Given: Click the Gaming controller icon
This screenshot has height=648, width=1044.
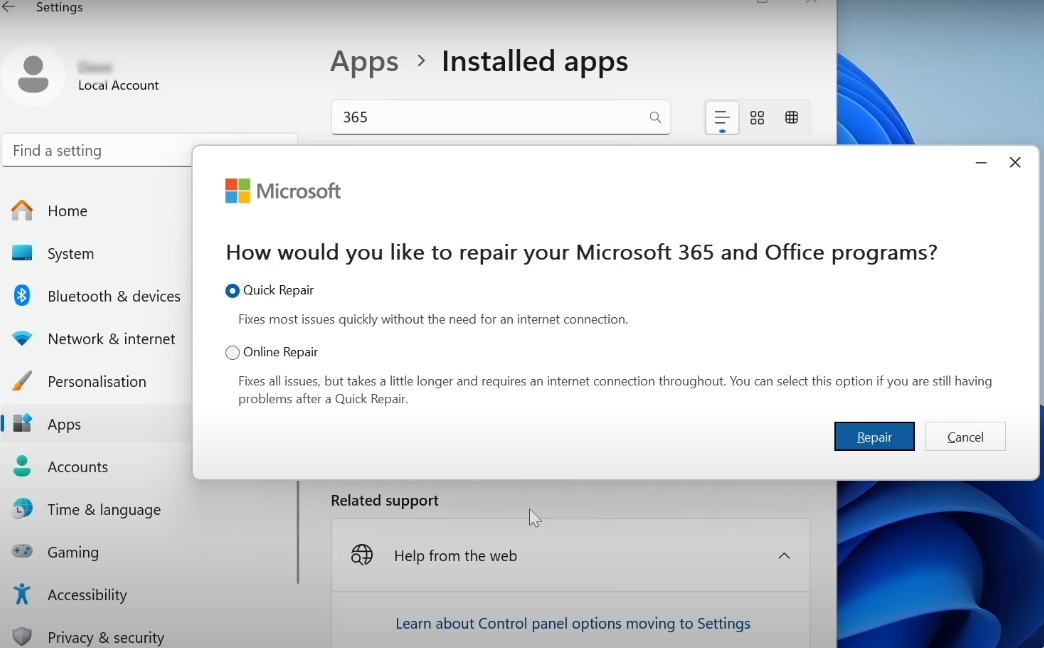Looking at the screenshot, I should (x=22, y=551).
